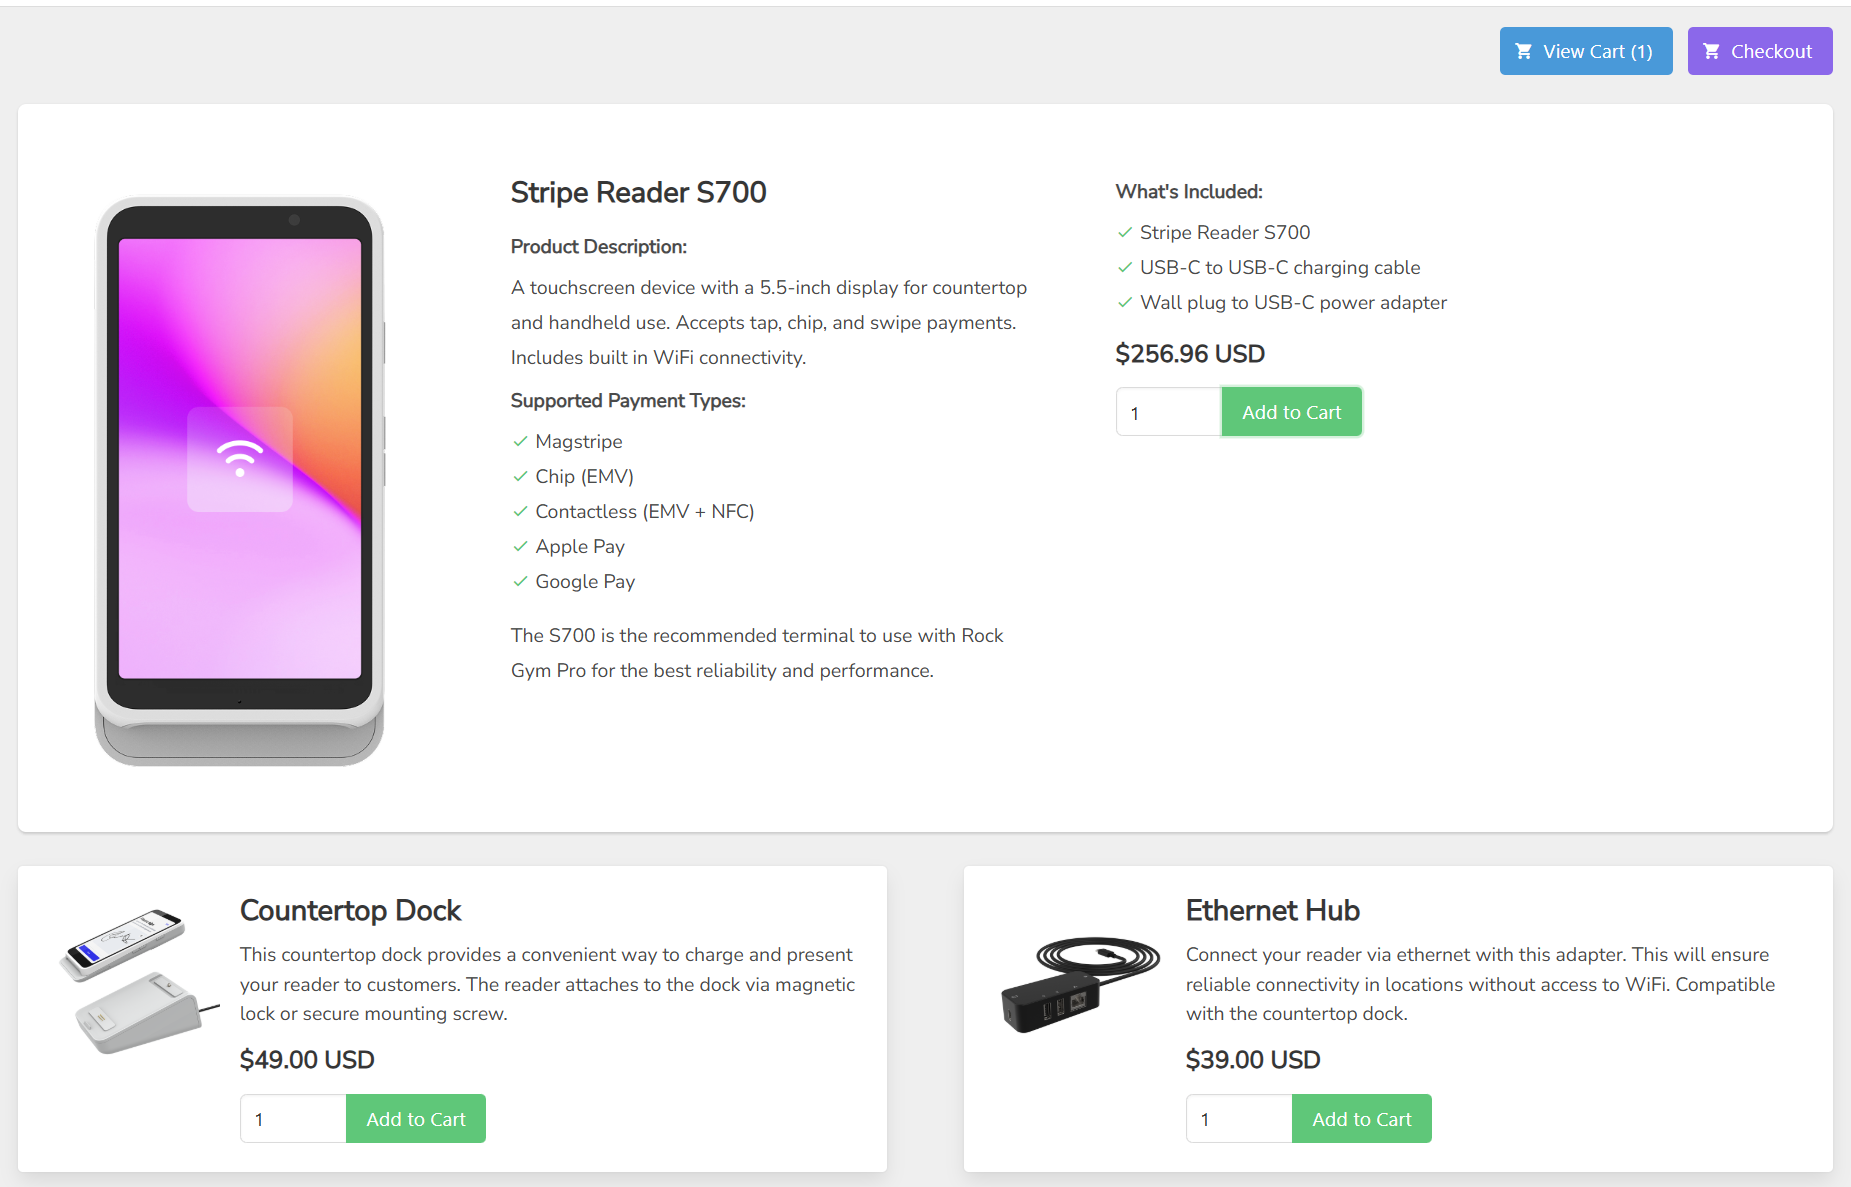The width and height of the screenshot is (1851, 1187).
Task: Add Stripe Reader S700 to cart
Action: tap(1291, 412)
